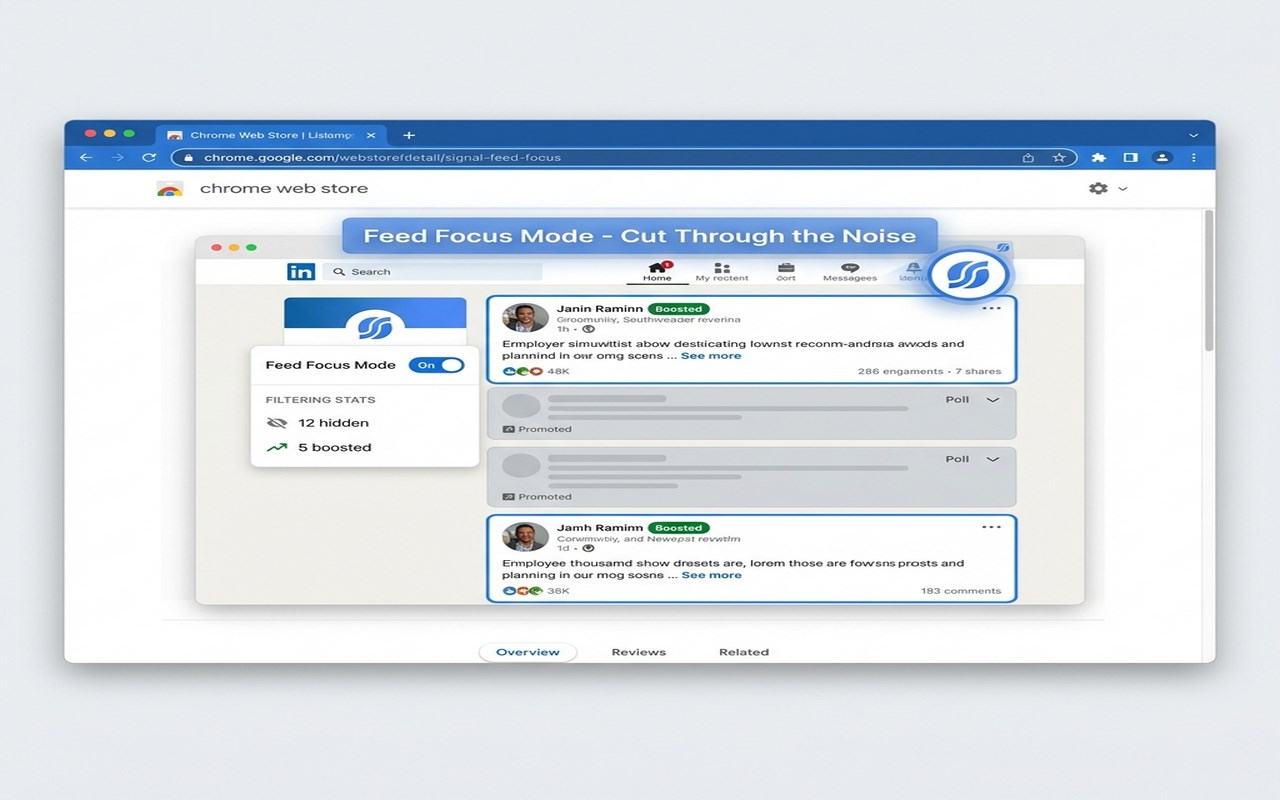
Task: Open the Related tab
Action: coord(744,651)
